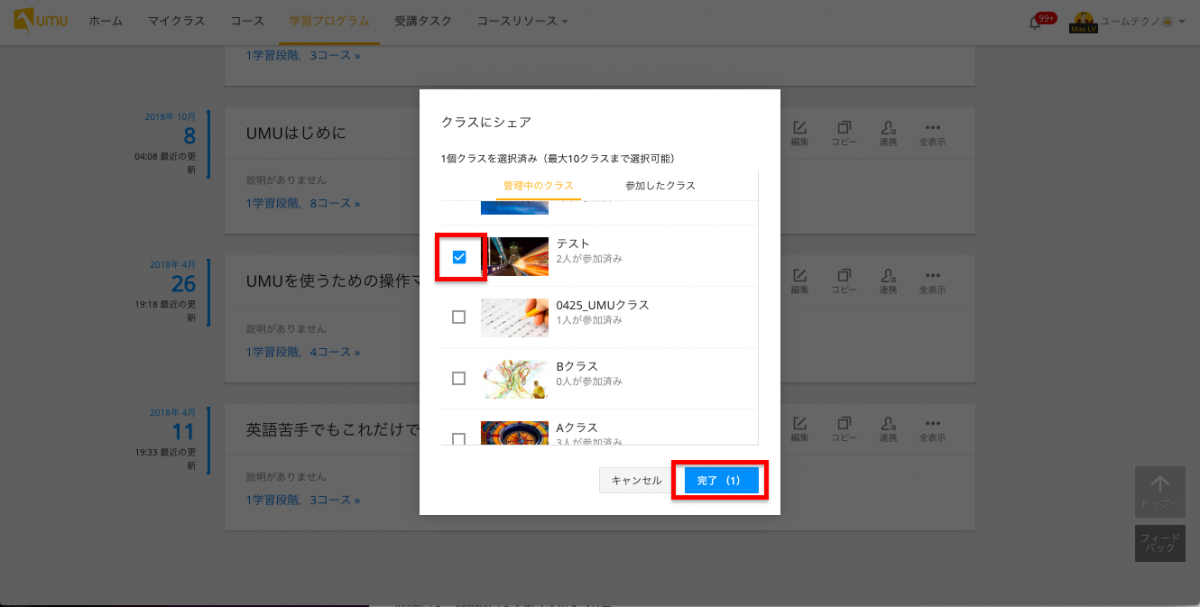Expand the コースリソース dropdown menu
The height and width of the screenshot is (607, 1200).
pos(522,21)
